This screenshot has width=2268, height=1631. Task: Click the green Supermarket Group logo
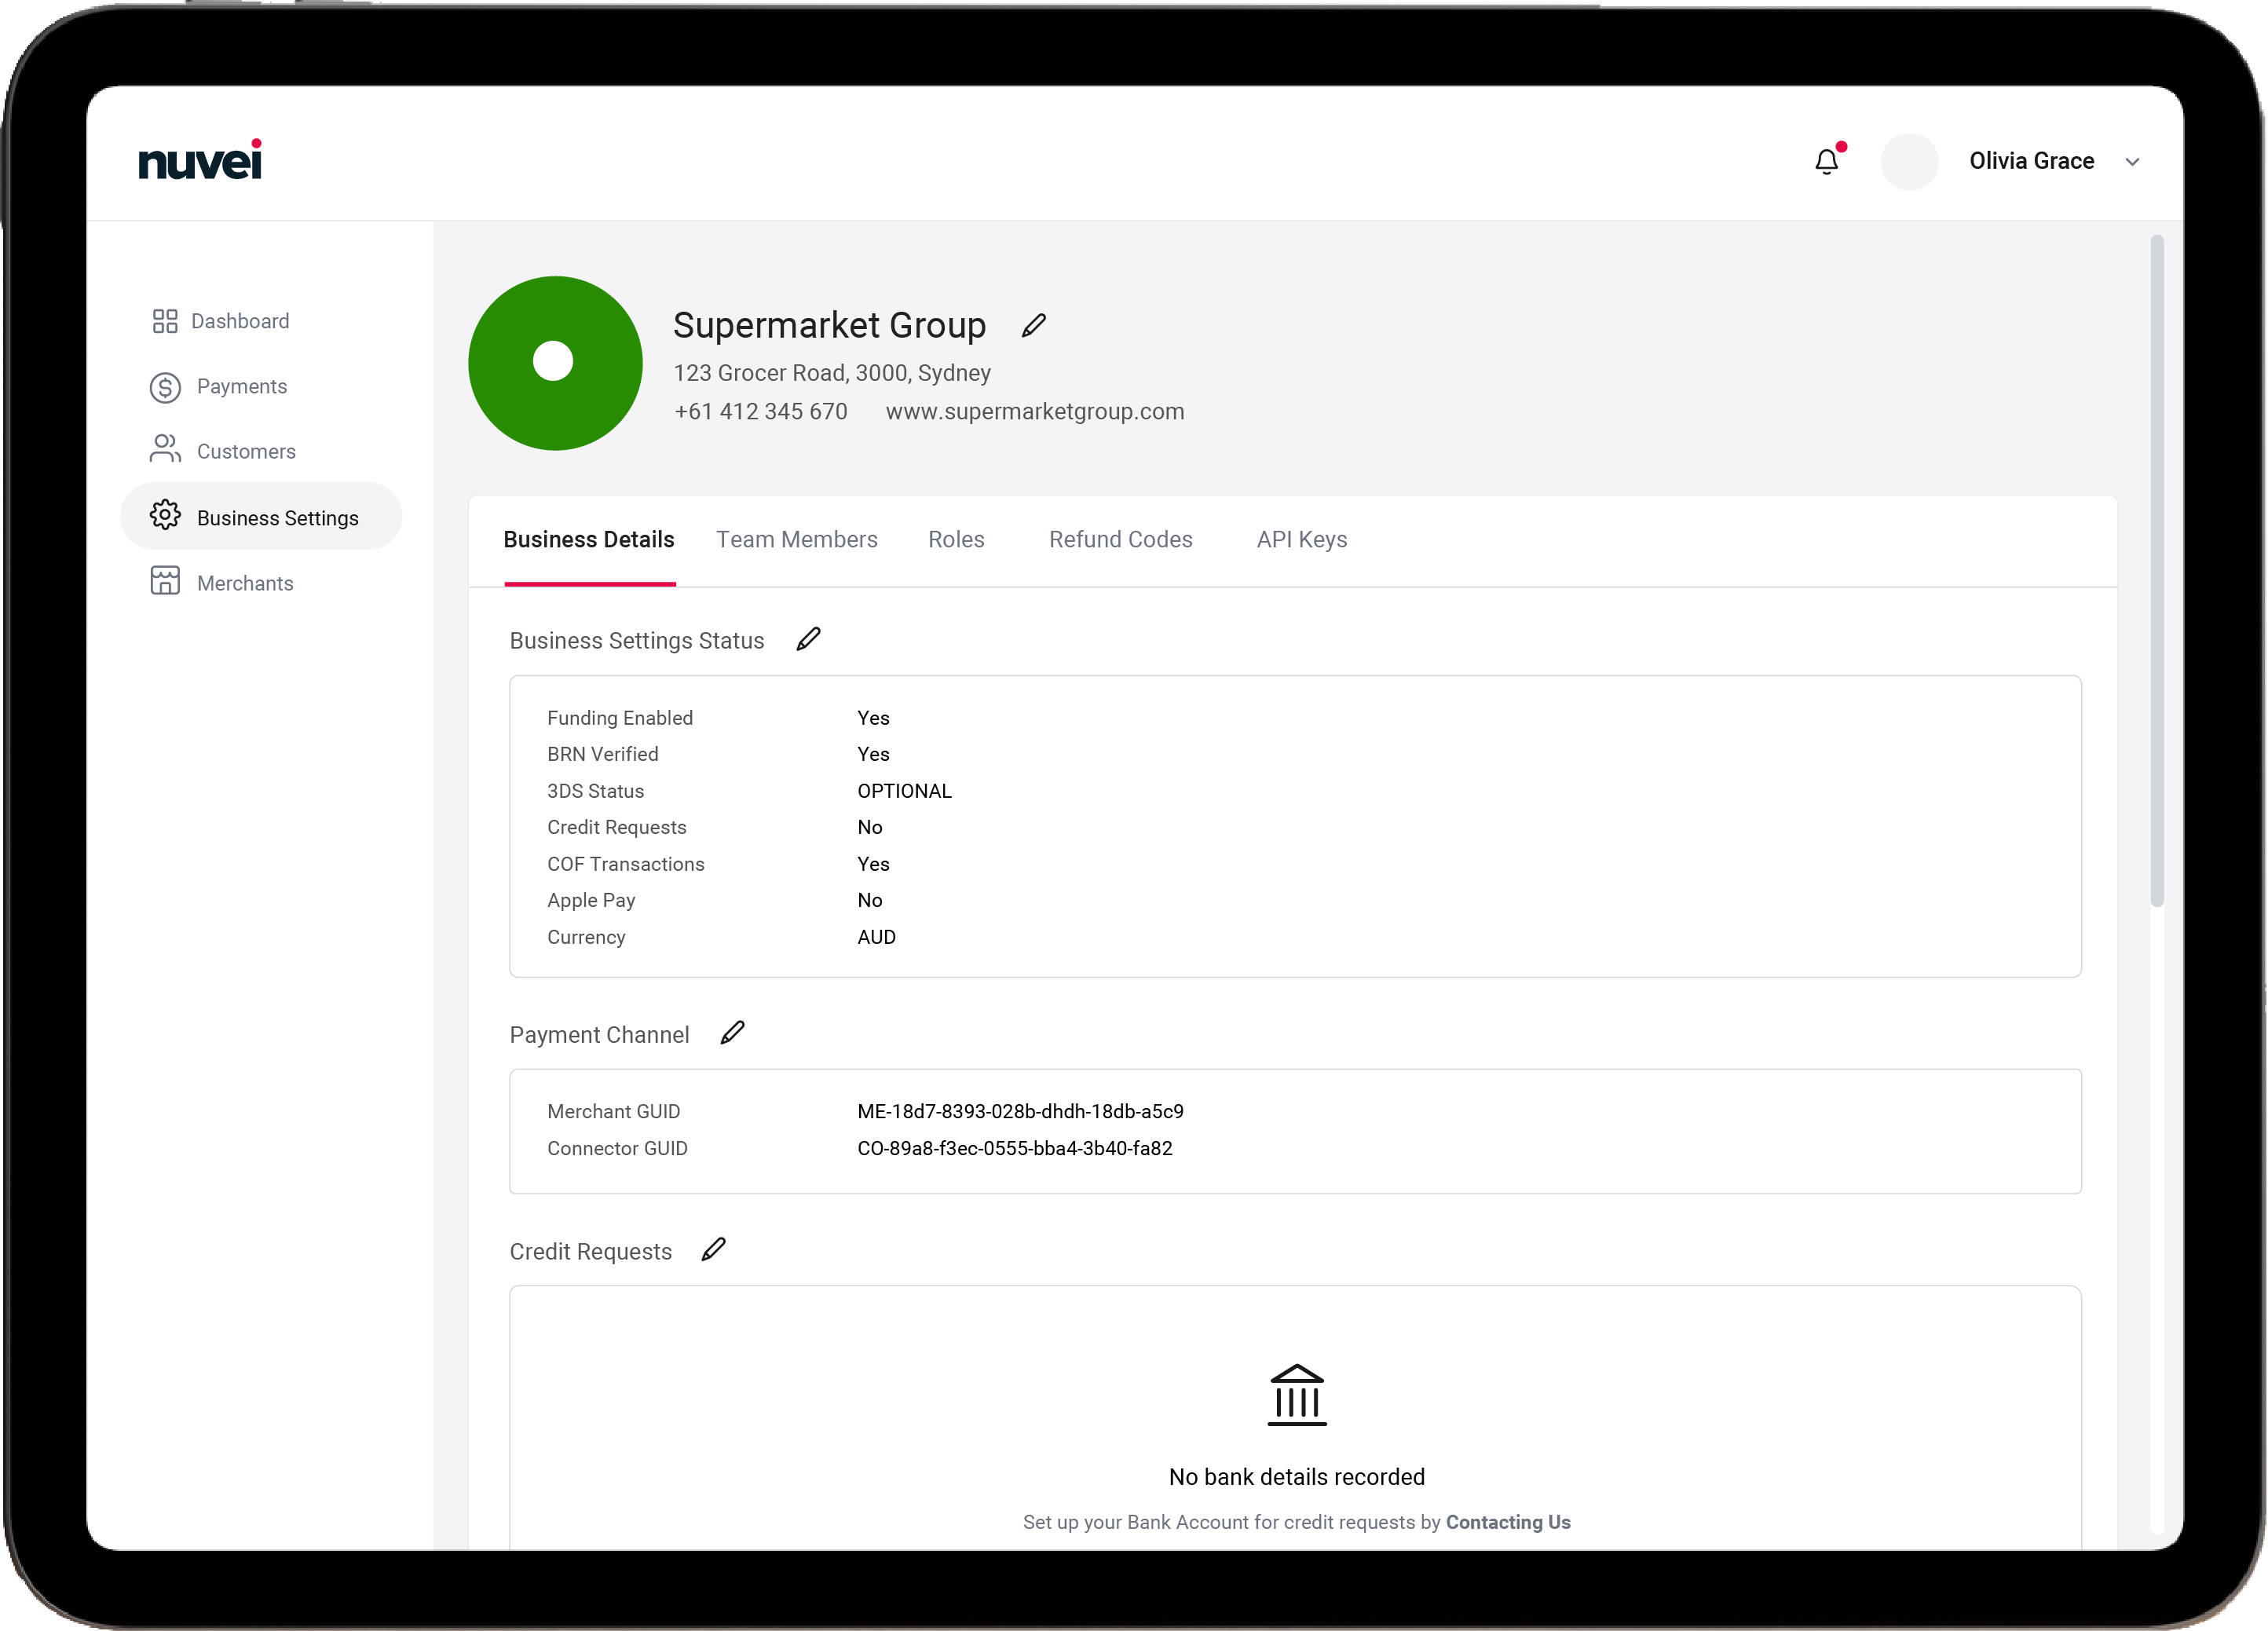pyautogui.click(x=555, y=363)
